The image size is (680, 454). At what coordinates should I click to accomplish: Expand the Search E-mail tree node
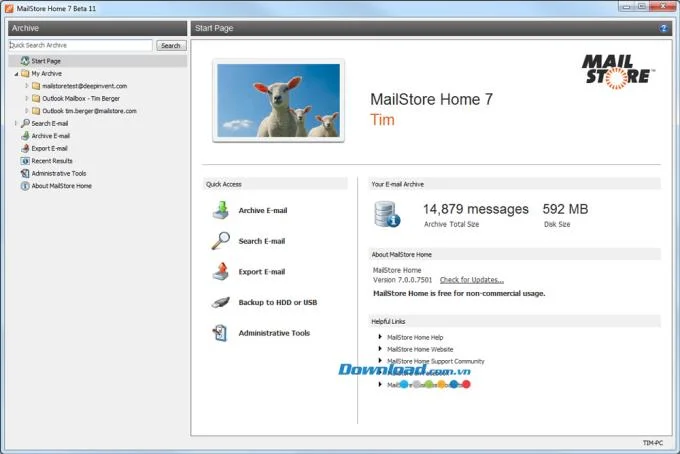tap(16, 124)
